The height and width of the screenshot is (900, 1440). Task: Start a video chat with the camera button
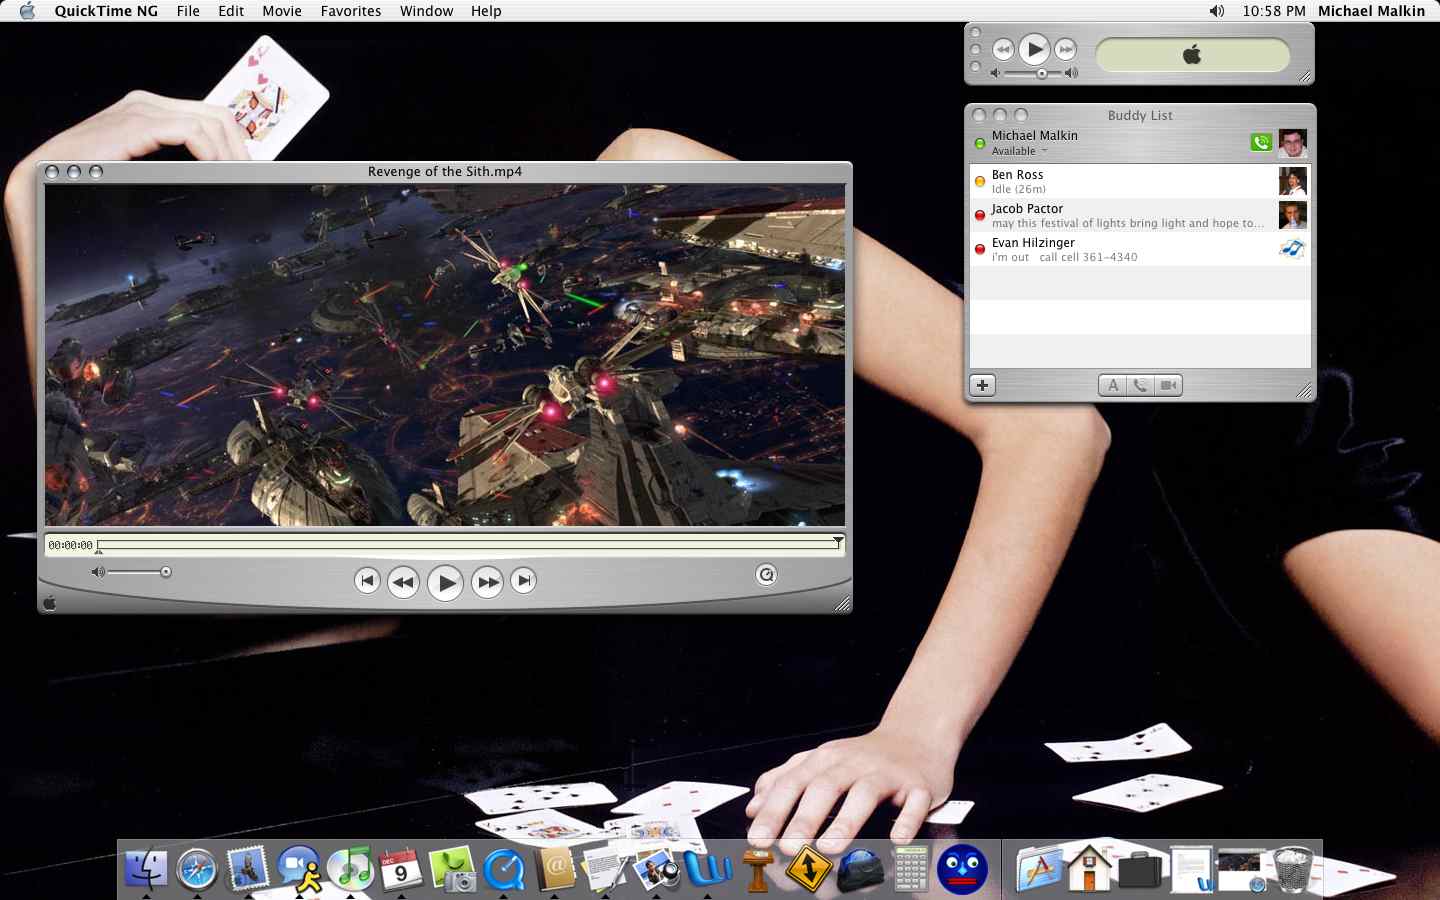click(x=1168, y=385)
